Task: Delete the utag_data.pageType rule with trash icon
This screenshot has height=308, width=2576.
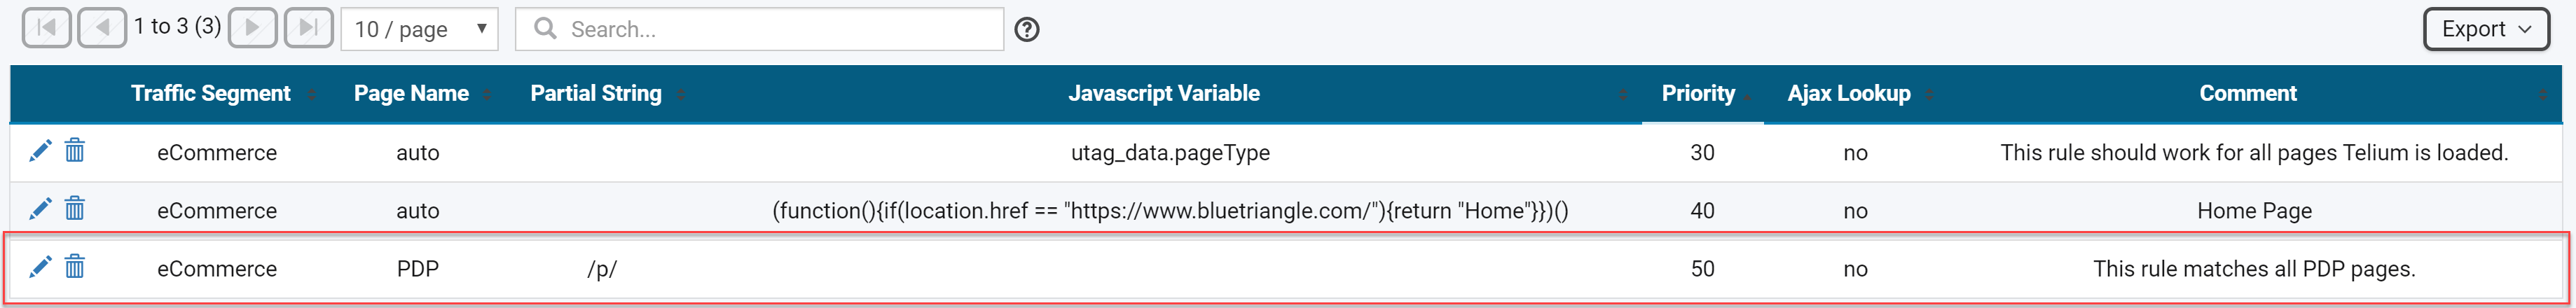Action: (75, 151)
